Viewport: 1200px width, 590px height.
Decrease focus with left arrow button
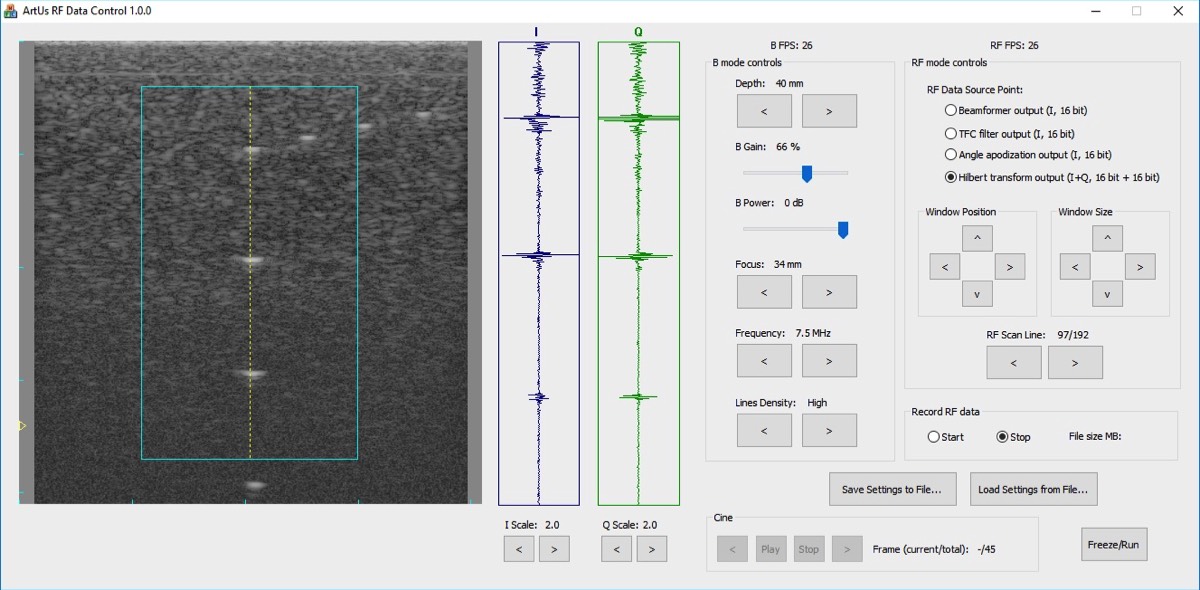click(764, 292)
